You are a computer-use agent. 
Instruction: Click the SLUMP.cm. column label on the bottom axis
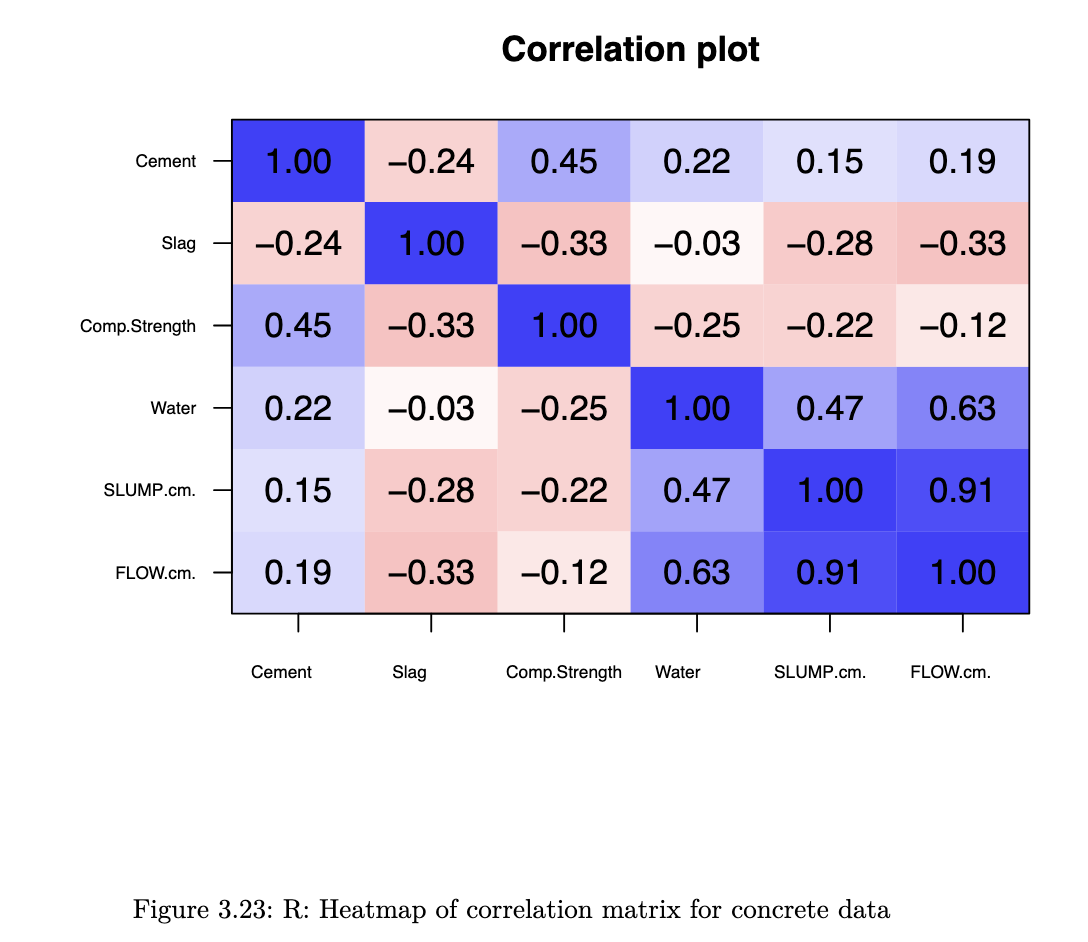[820, 672]
